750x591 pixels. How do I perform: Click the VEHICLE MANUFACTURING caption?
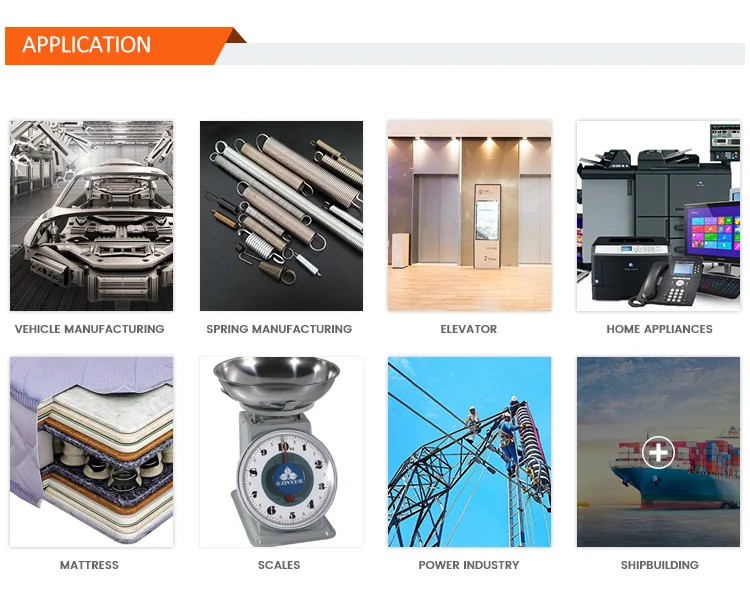tap(89, 329)
